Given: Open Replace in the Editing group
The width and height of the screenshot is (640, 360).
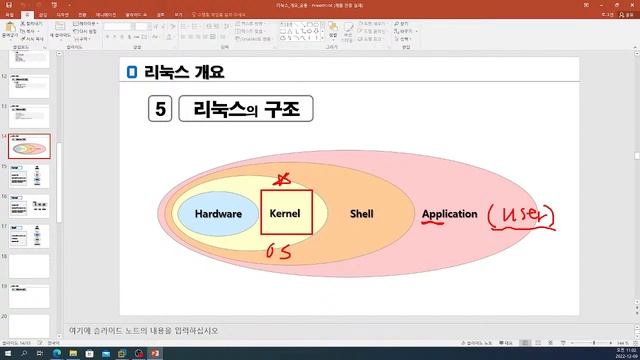Looking at the screenshot, I should (x=404, y=31).
